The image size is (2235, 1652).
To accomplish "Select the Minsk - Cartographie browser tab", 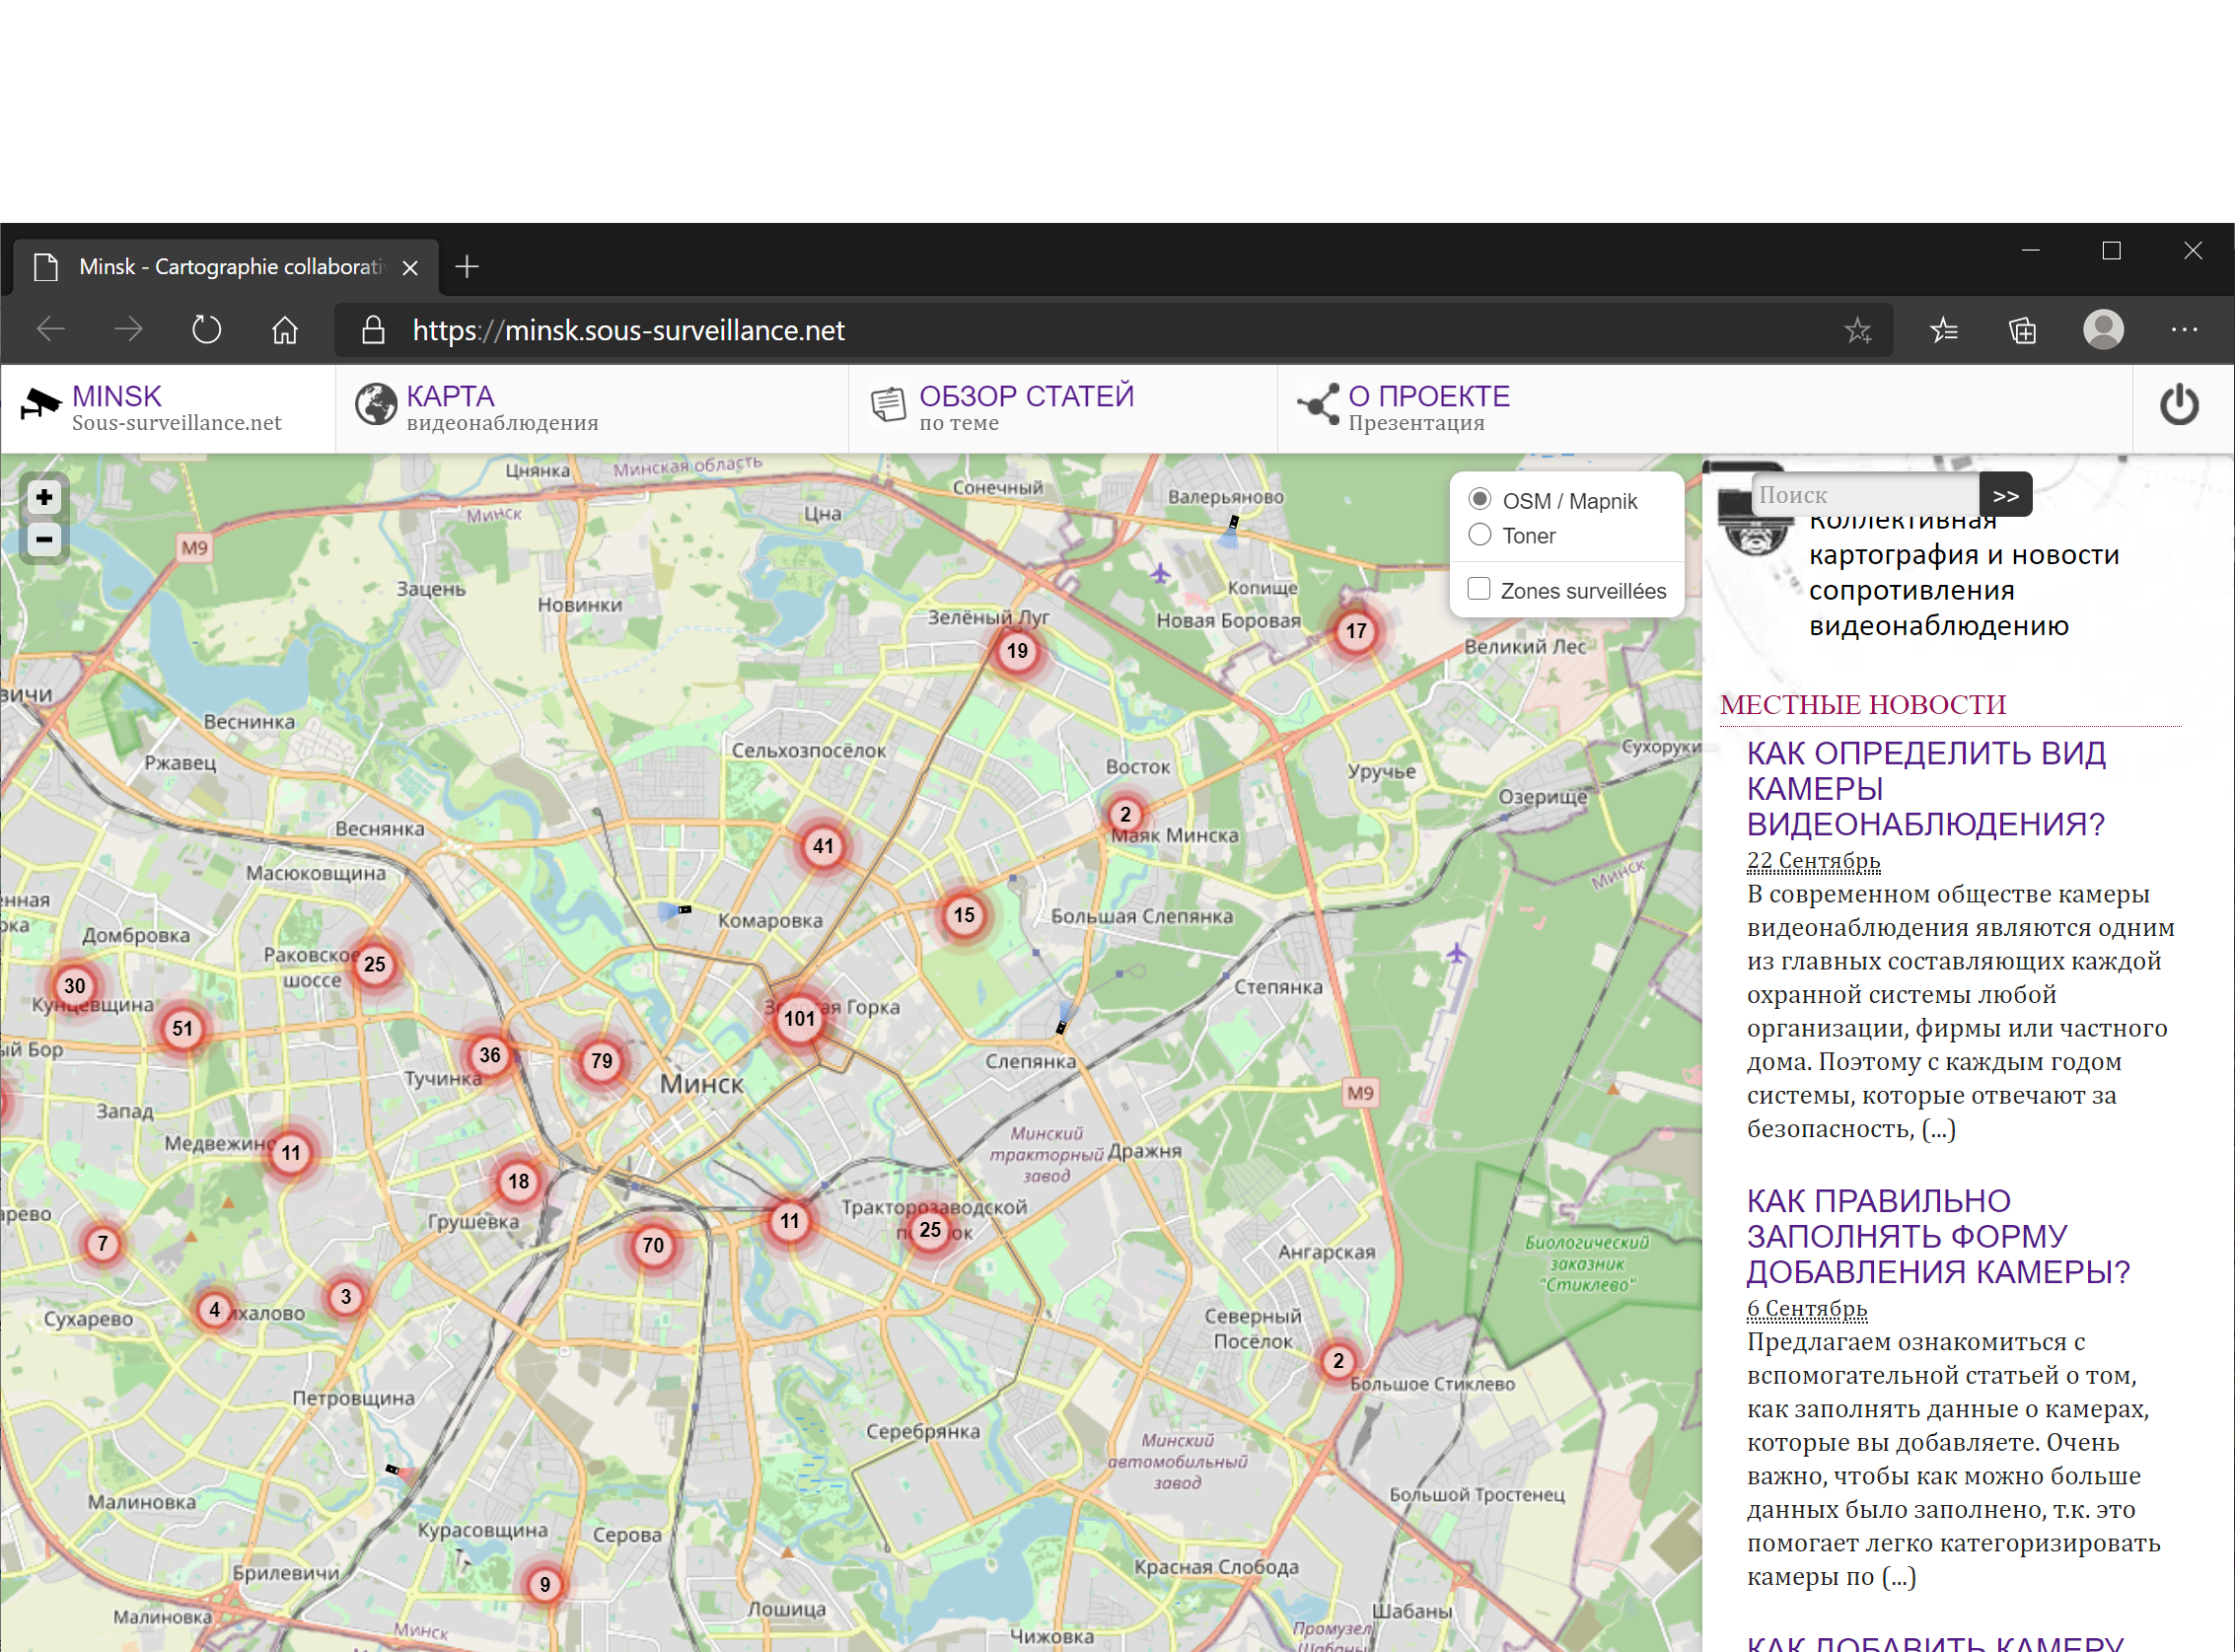I will [x=226, y=267].
